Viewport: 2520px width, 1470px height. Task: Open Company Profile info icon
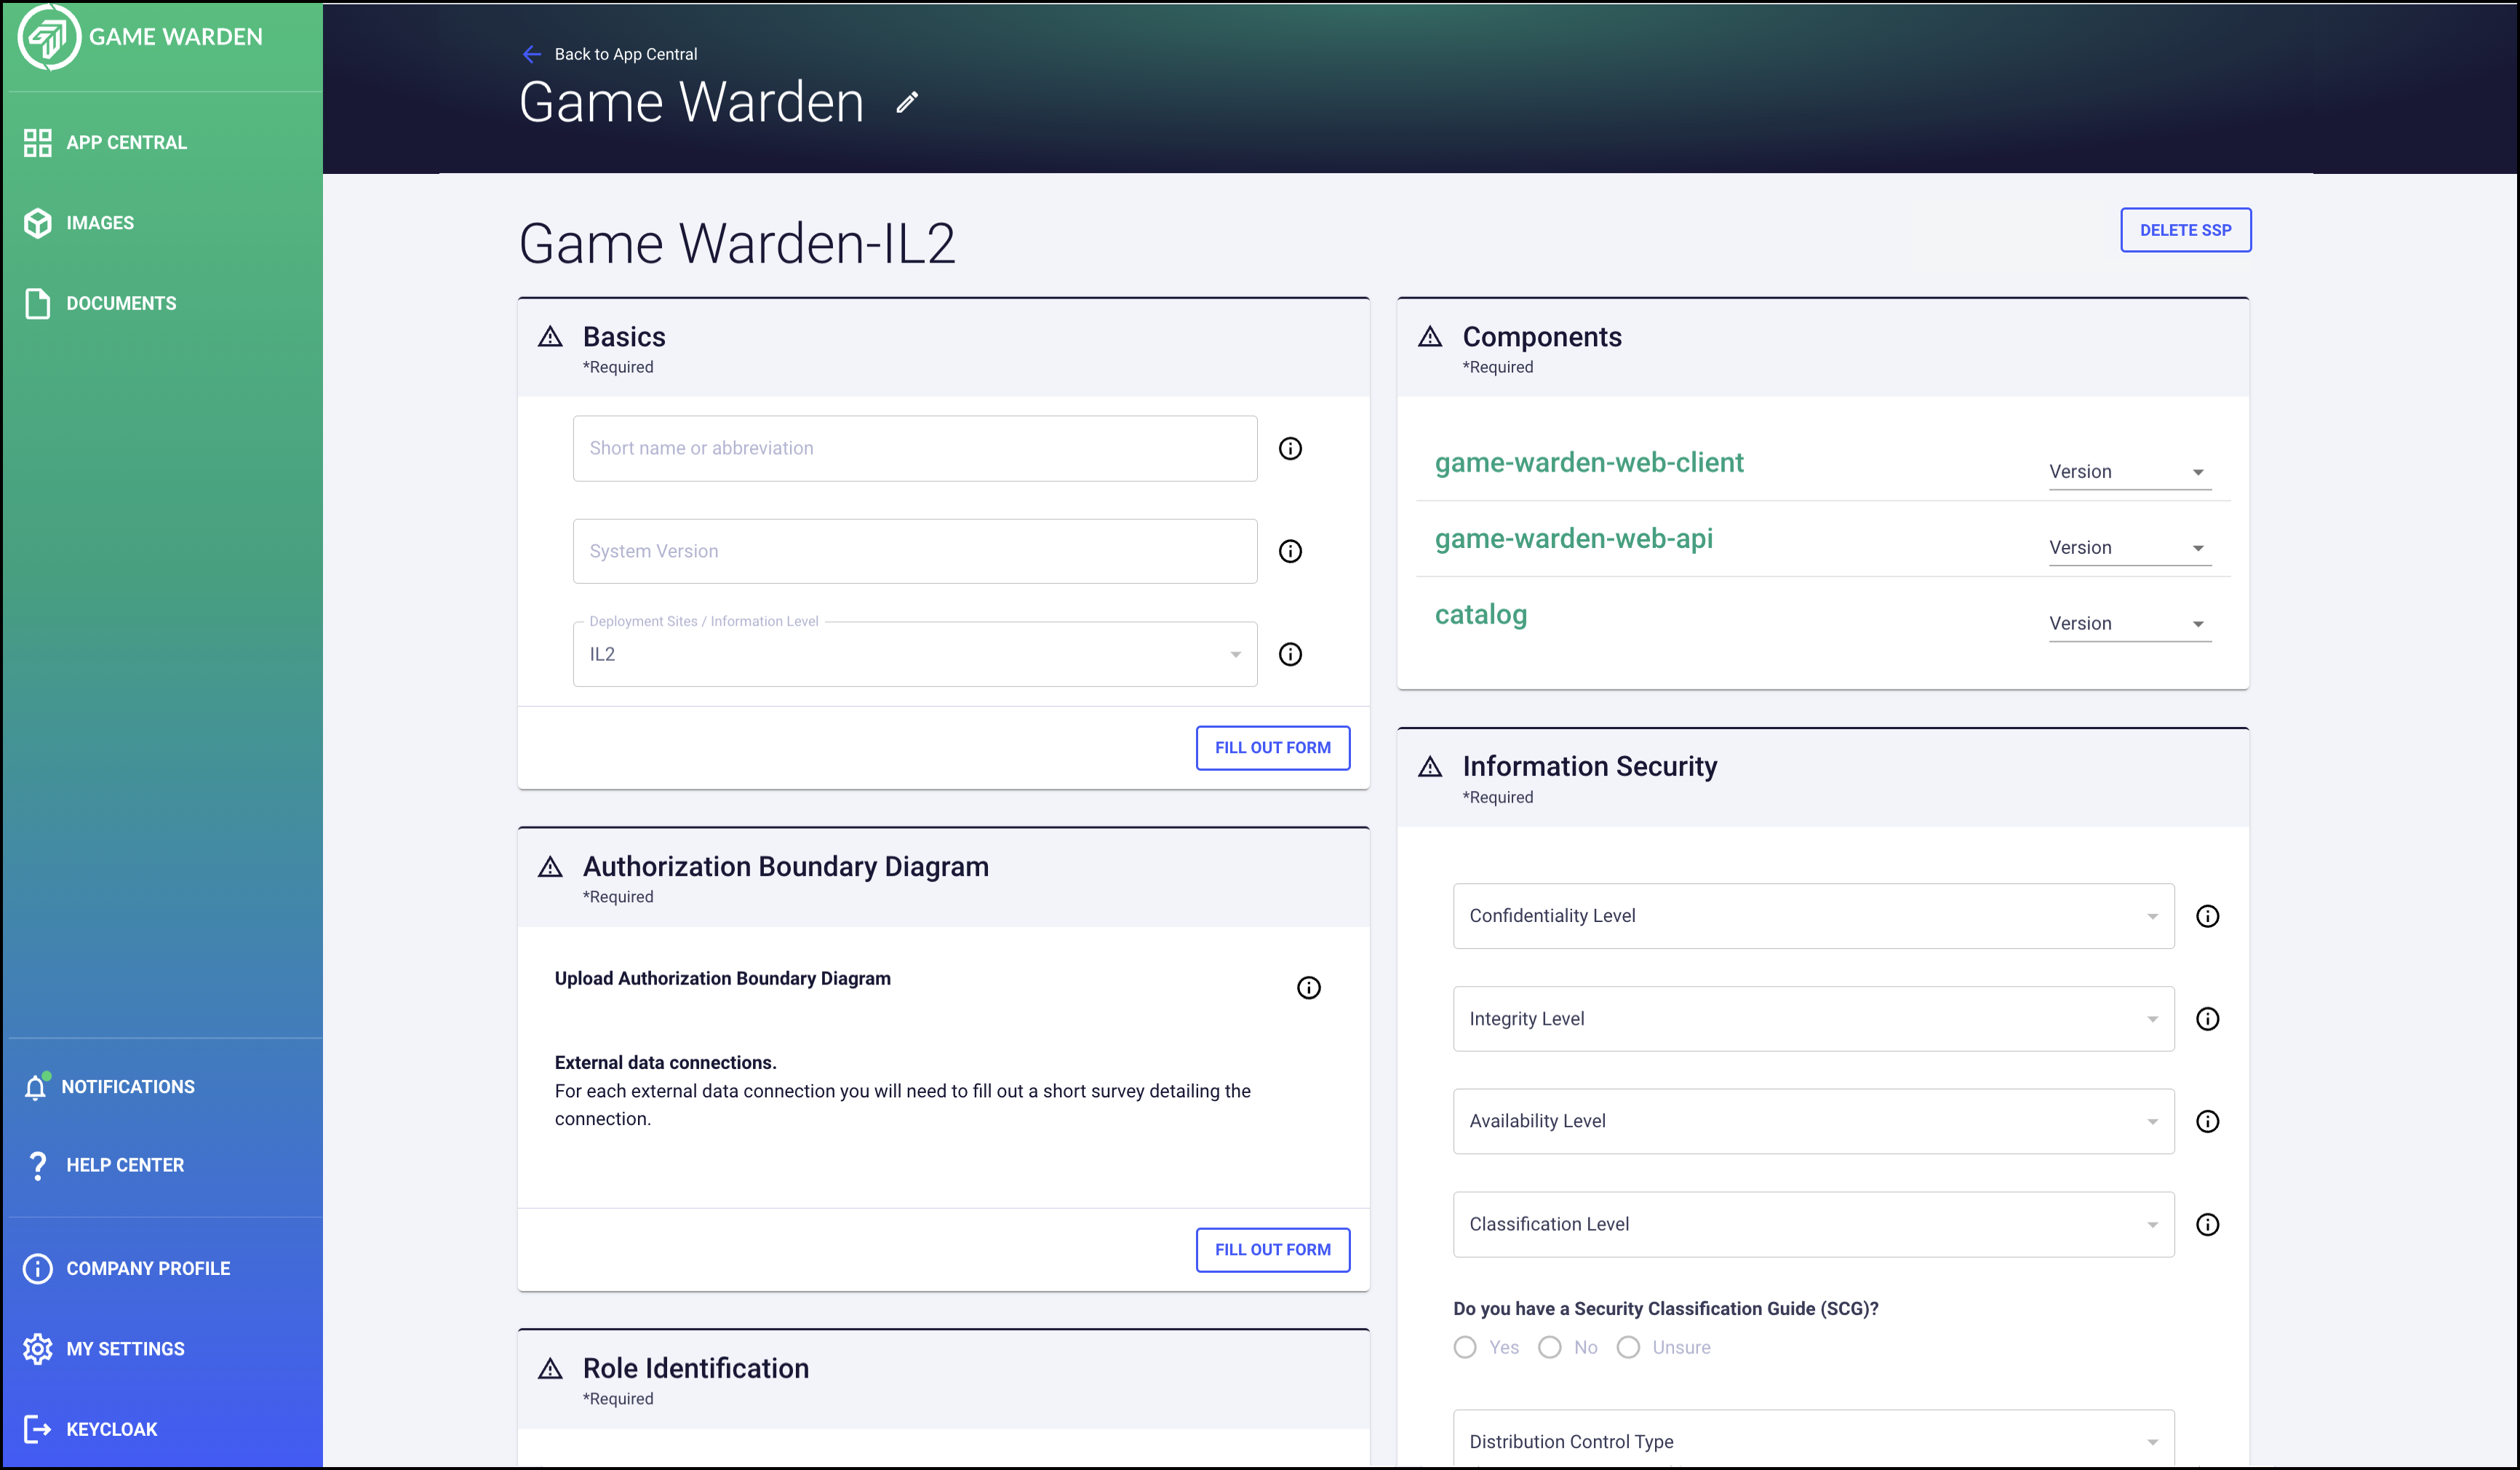(37, 1268)
